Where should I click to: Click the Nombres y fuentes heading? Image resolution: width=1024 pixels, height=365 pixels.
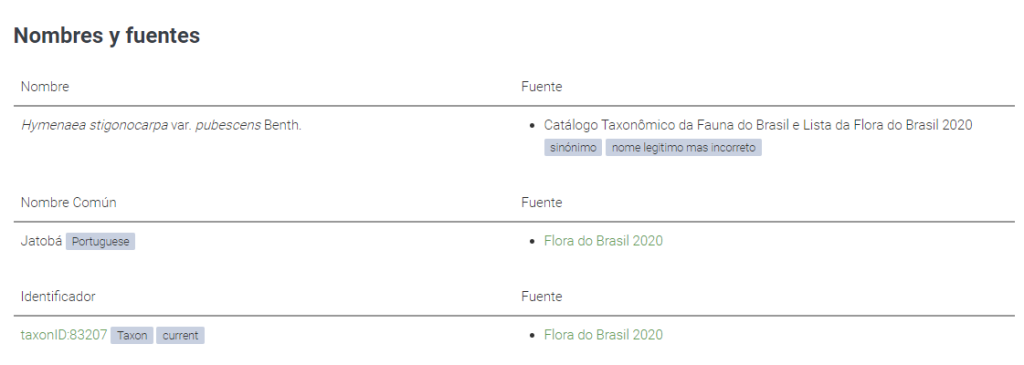tap(106, 35)
